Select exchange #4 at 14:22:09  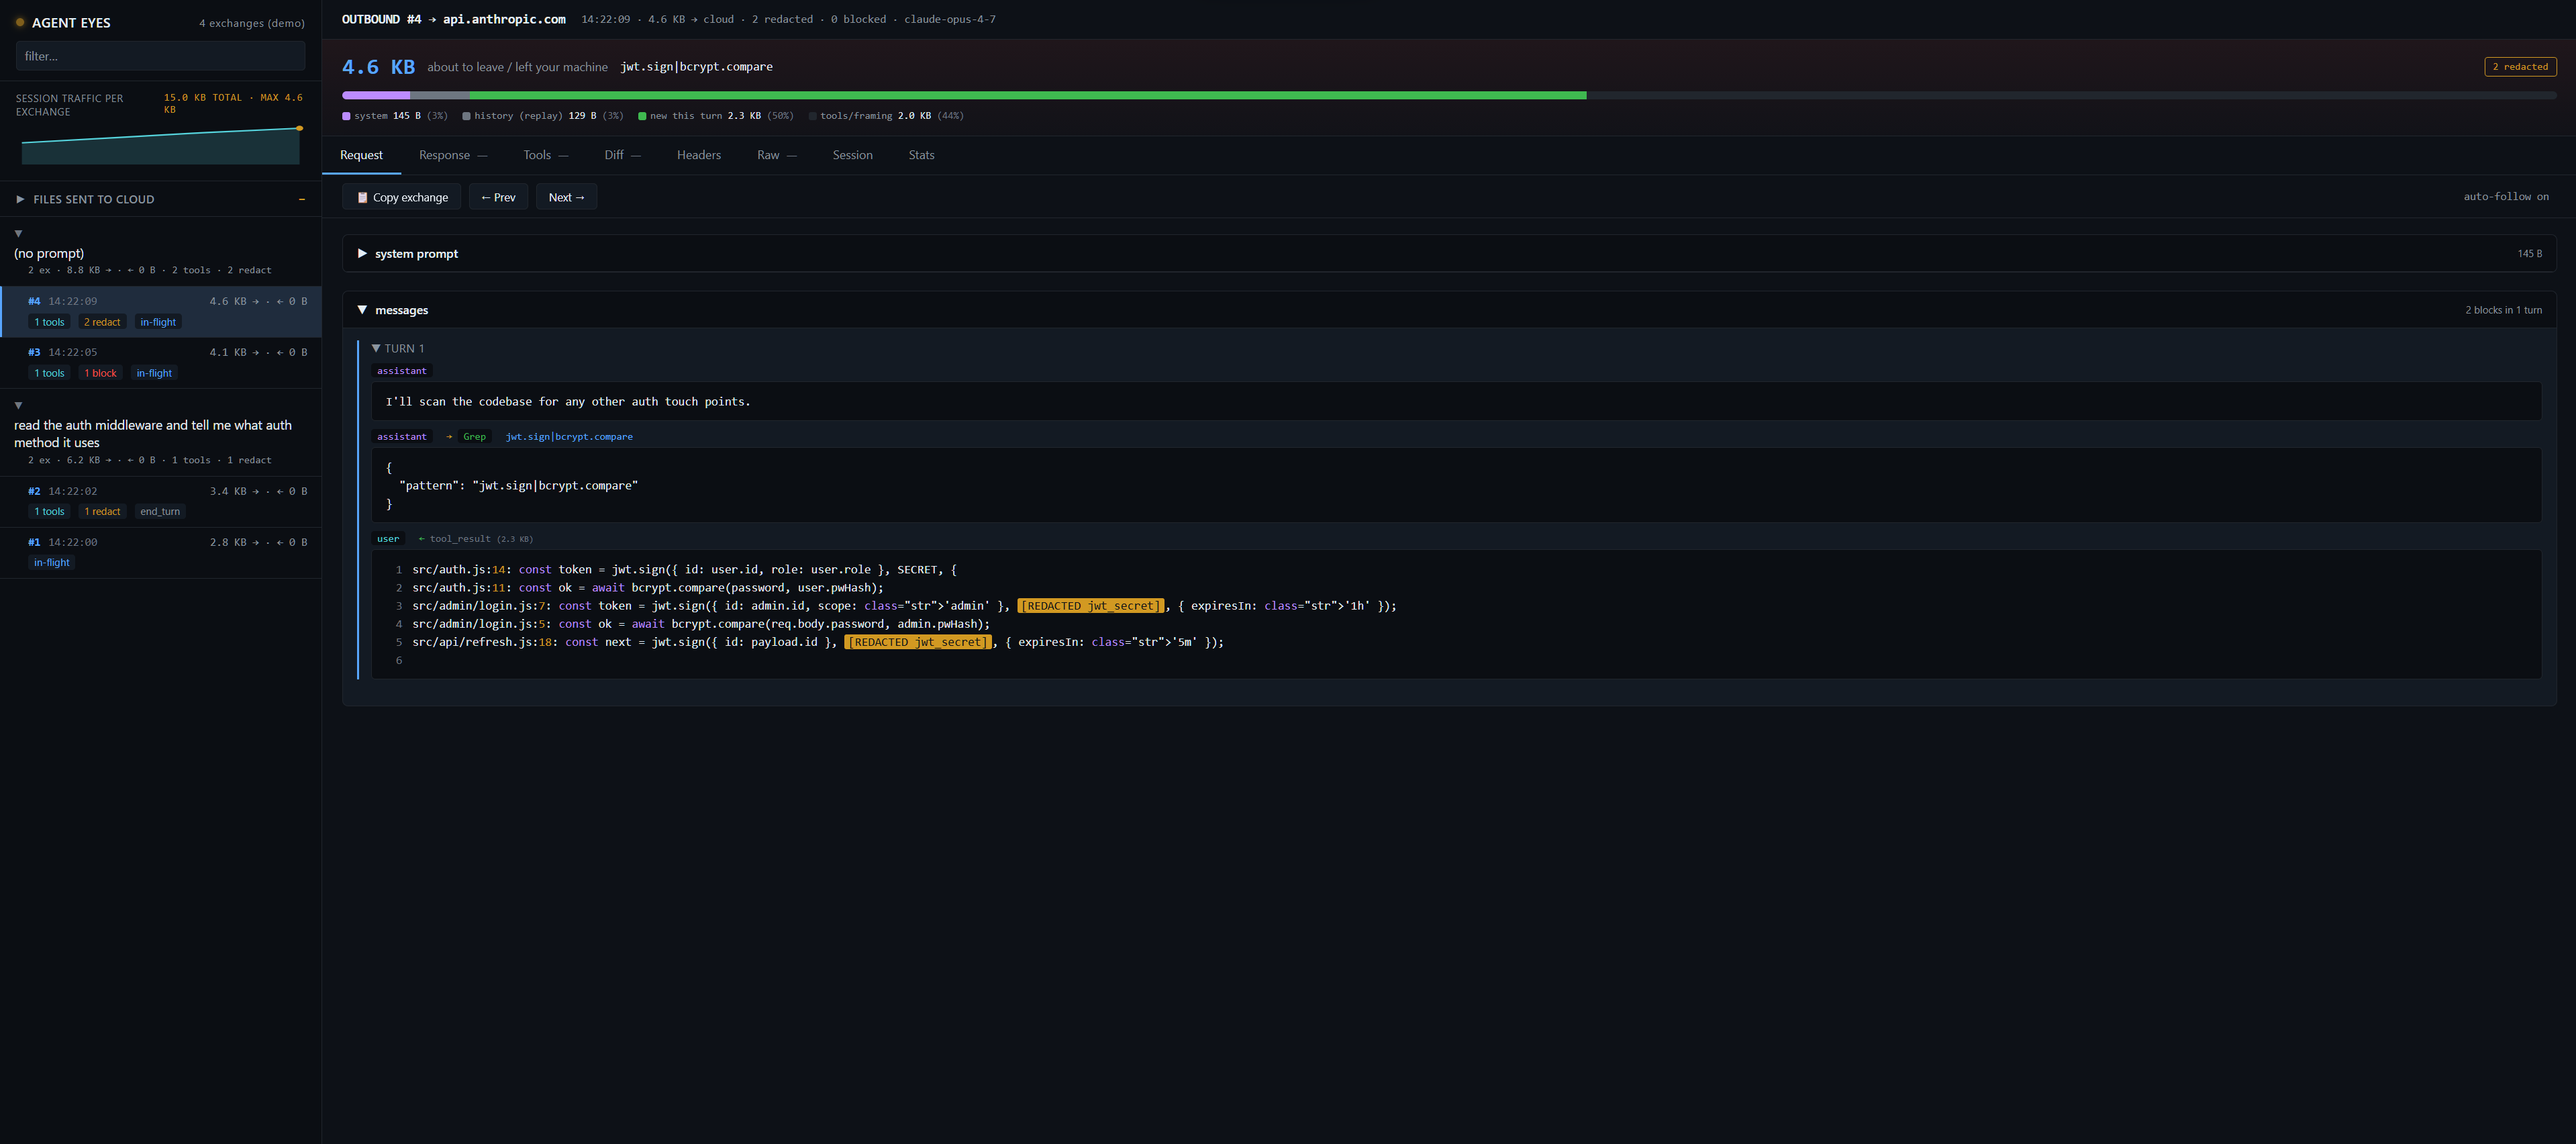[161, 311]
